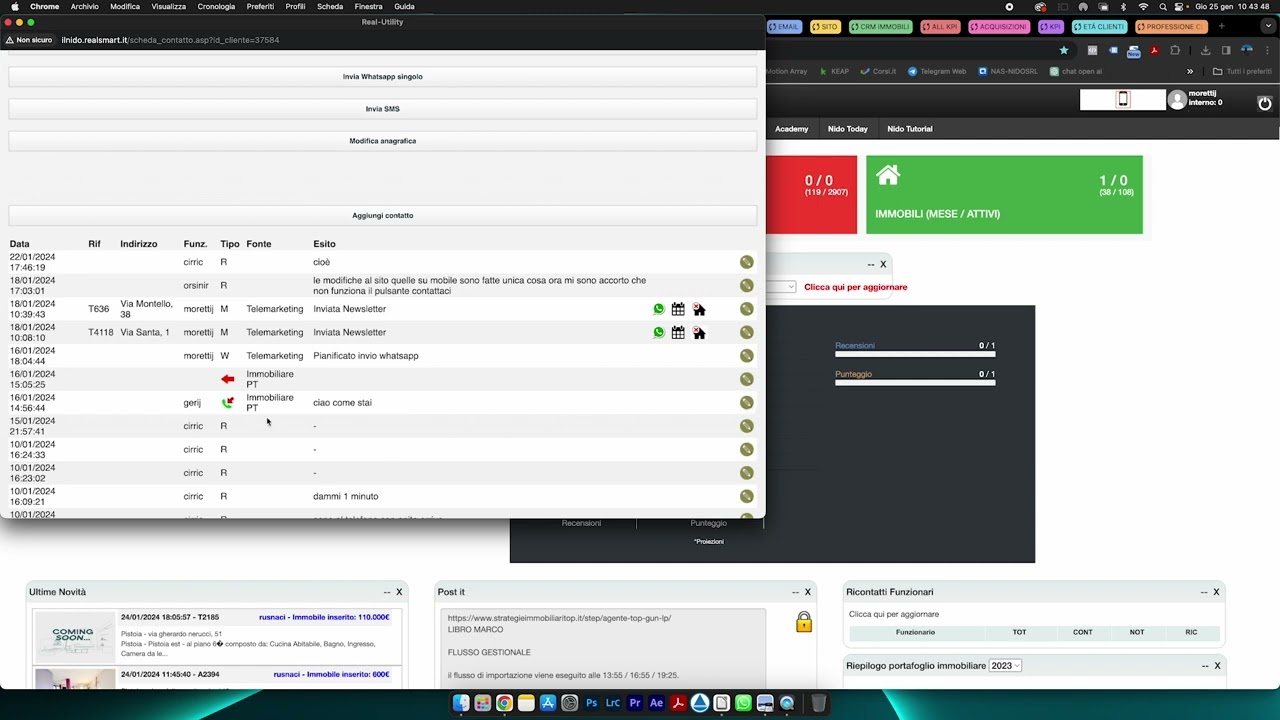
Task: Open Chrome extensions puzzle icon
Action: (x=1175, y=50)
